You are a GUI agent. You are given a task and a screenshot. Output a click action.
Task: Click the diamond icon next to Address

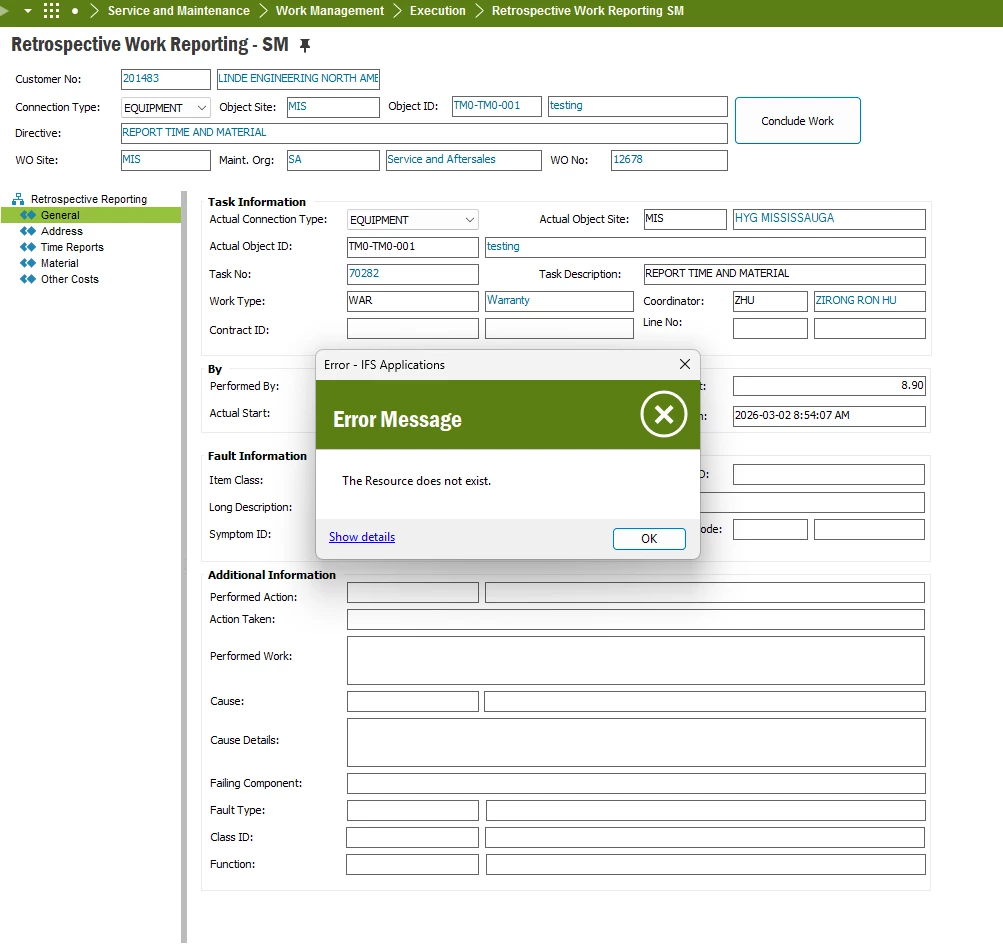click(x=28, y=231)
